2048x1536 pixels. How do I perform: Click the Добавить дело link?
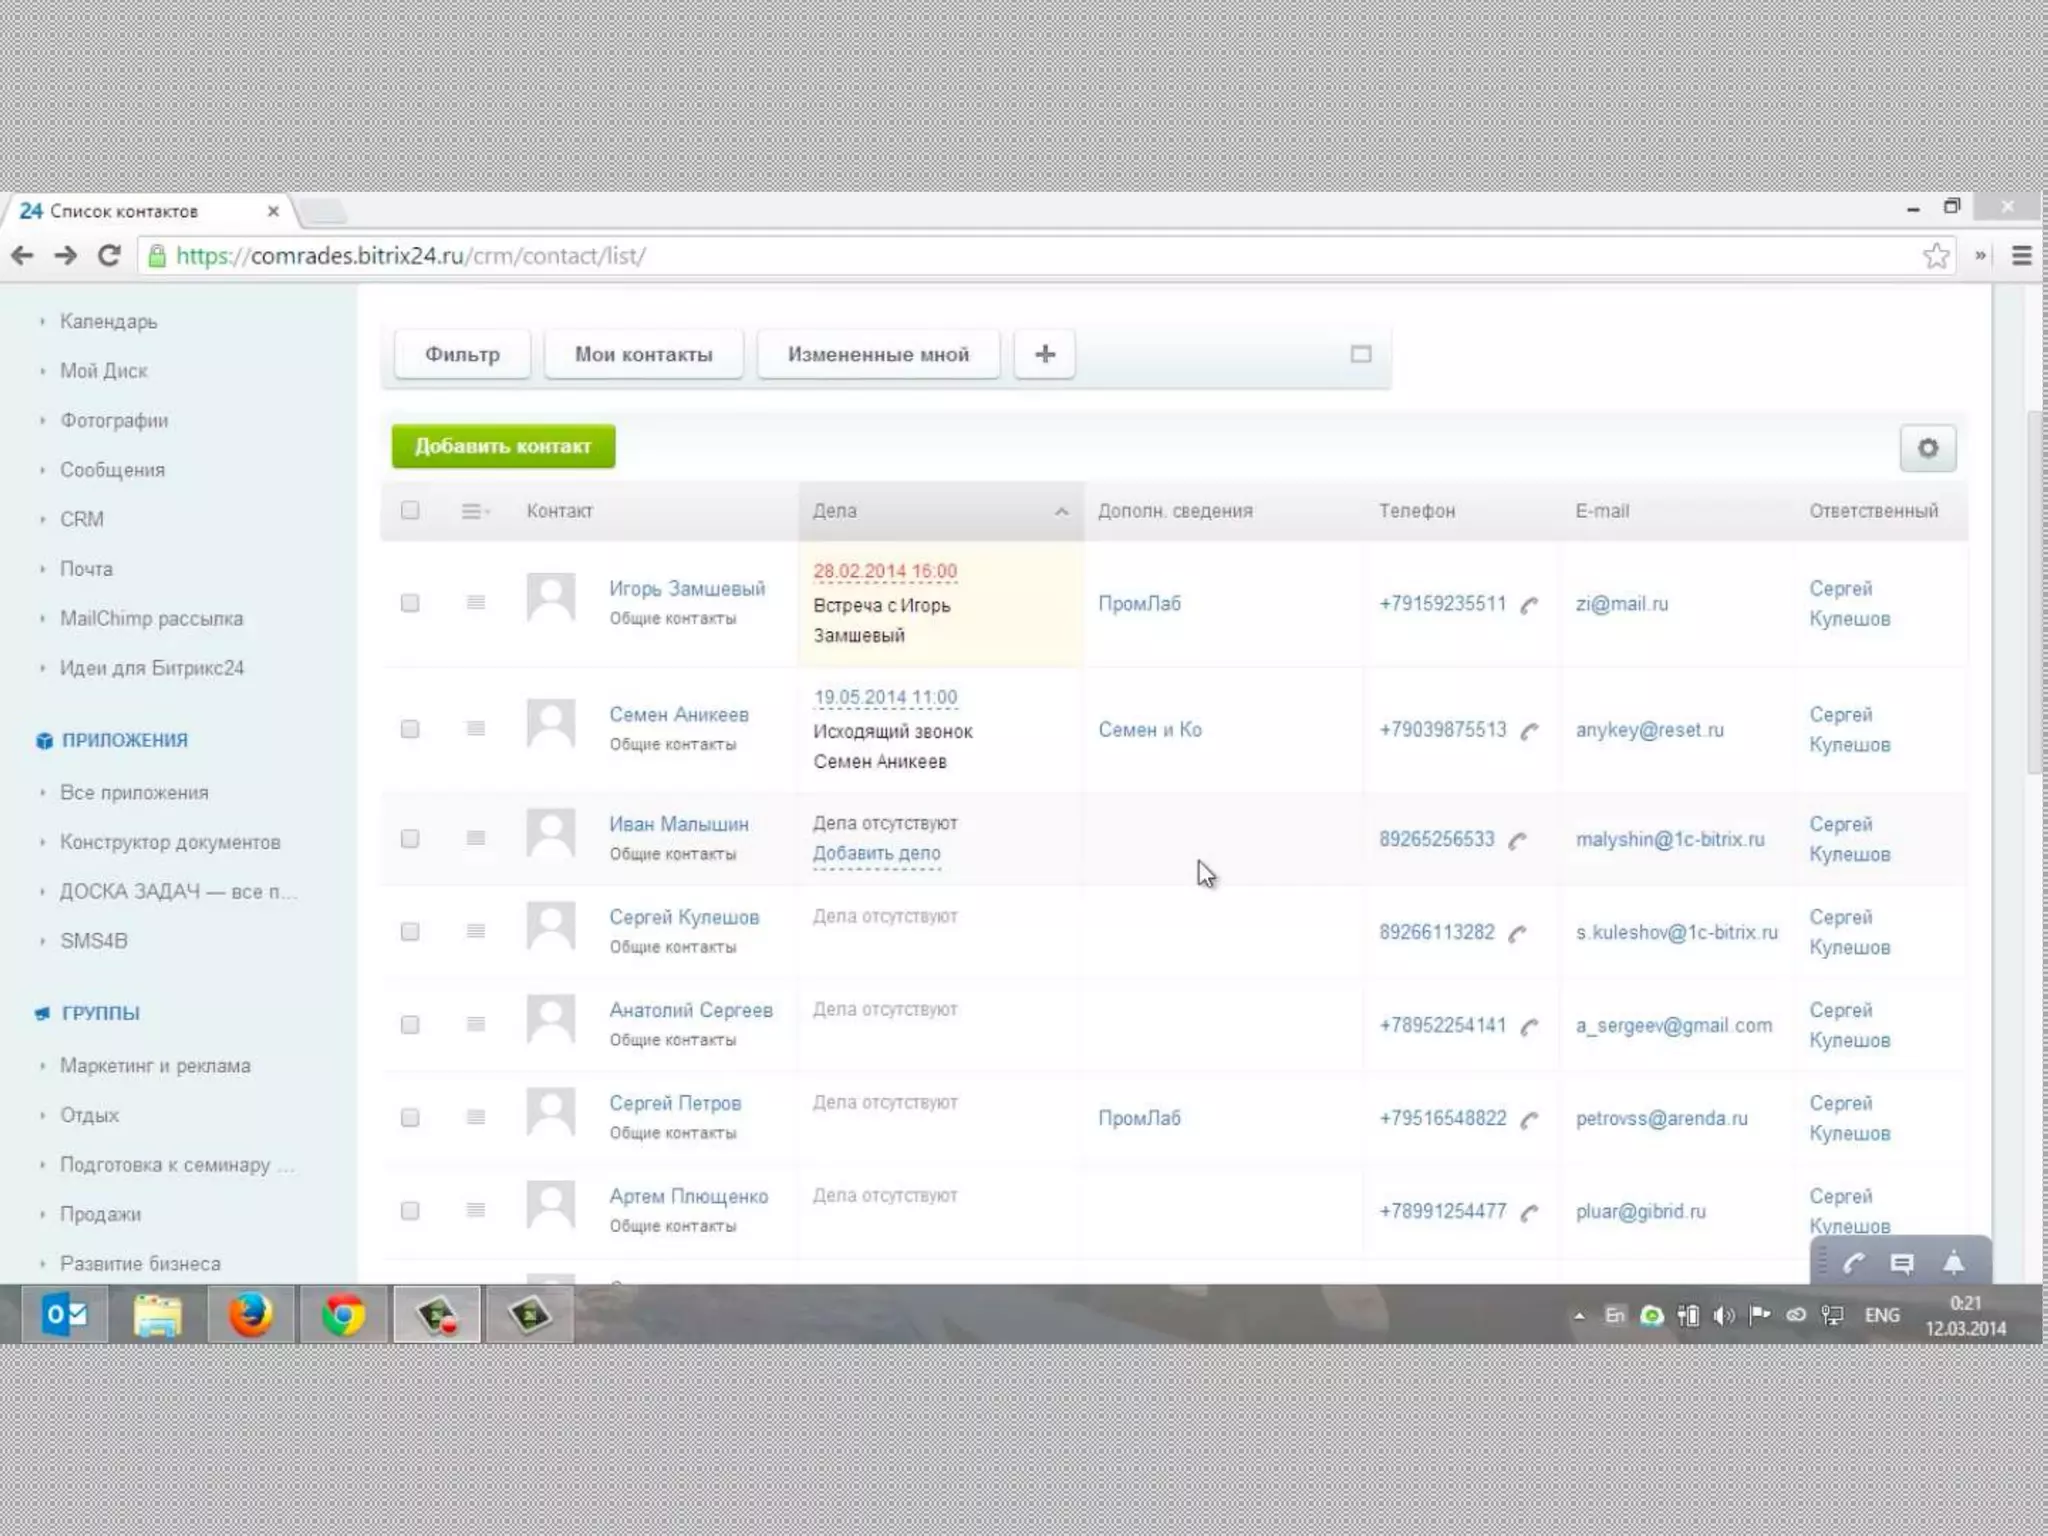[x=876, y=854]
